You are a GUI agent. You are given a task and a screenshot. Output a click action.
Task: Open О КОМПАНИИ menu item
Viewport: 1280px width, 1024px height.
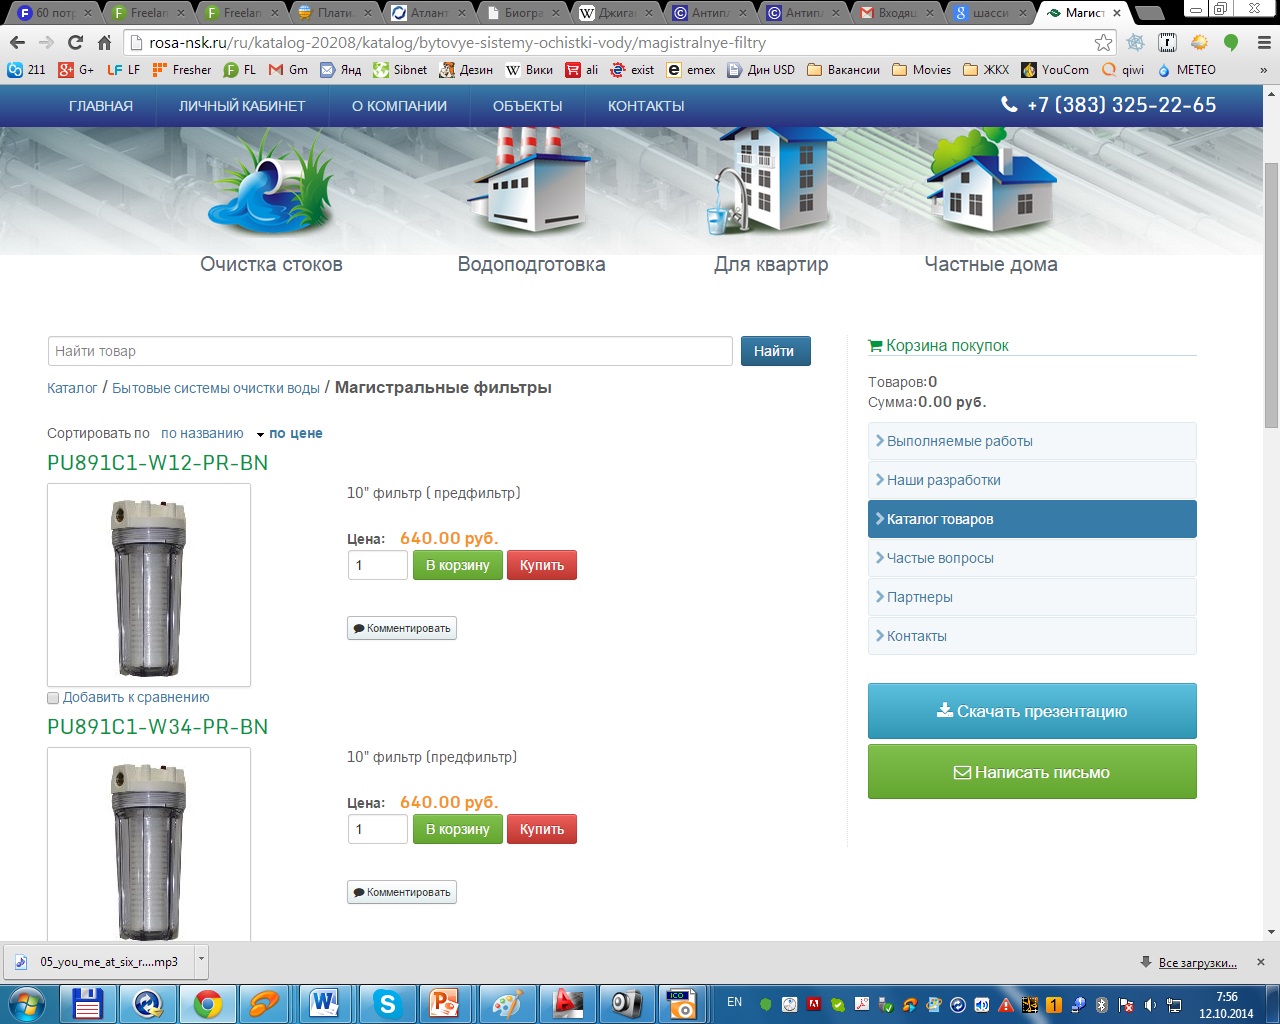(x=399, y=106)
